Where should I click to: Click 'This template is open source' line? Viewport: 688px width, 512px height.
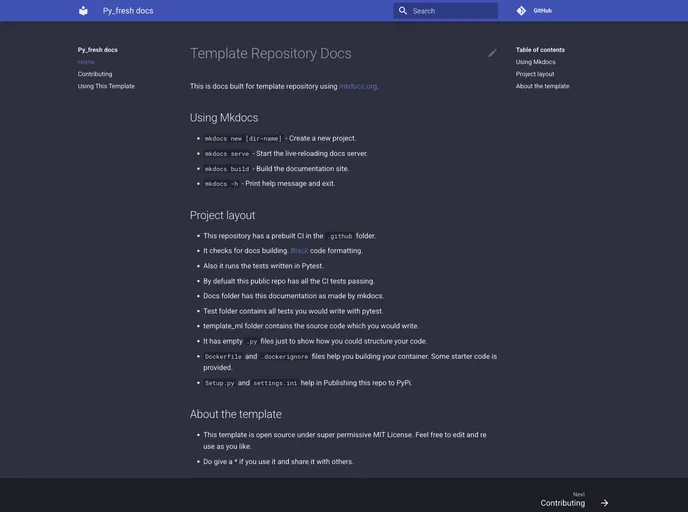pyautogui.click(x=345, y=440)
